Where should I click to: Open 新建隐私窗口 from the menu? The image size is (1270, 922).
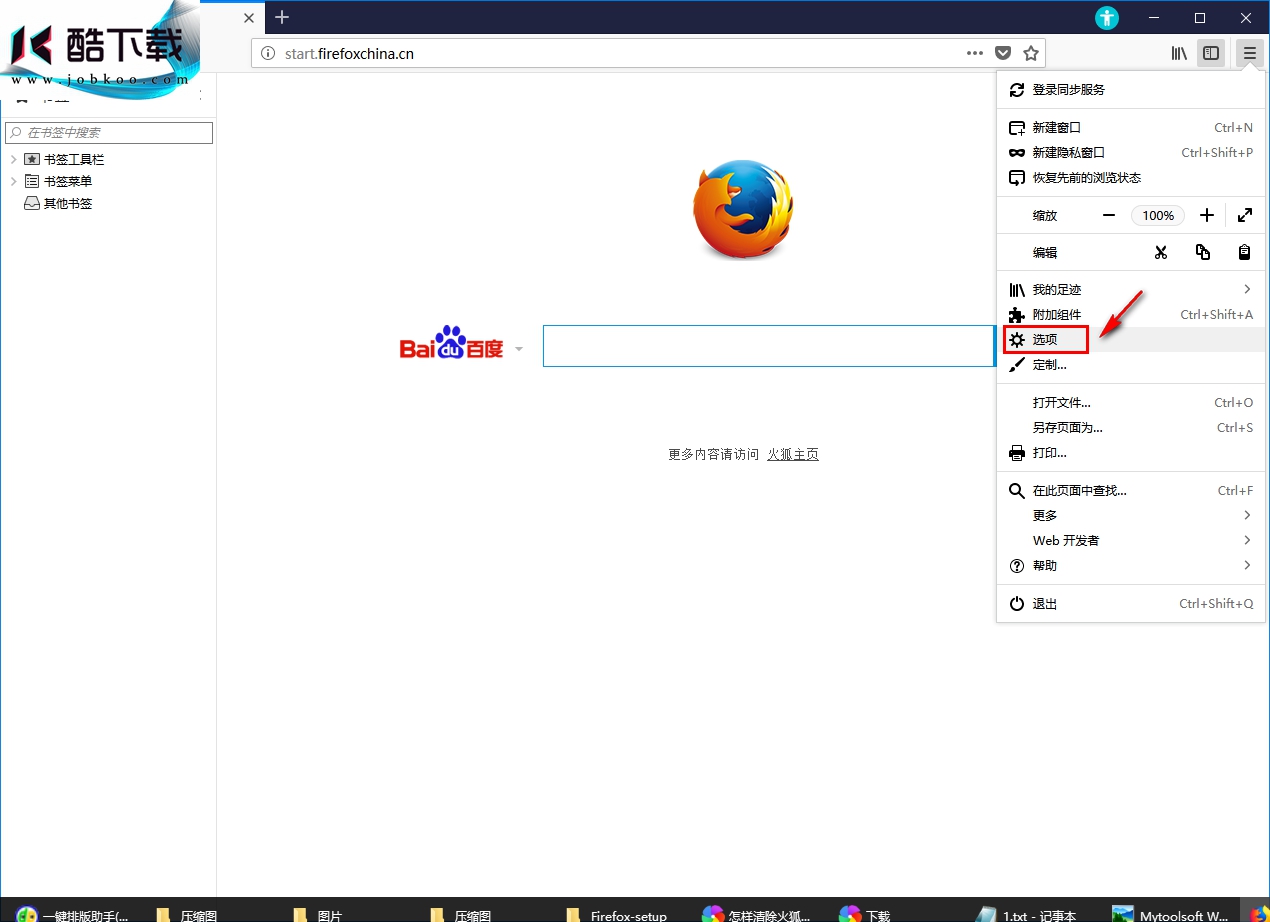[x=1131, y=153]
